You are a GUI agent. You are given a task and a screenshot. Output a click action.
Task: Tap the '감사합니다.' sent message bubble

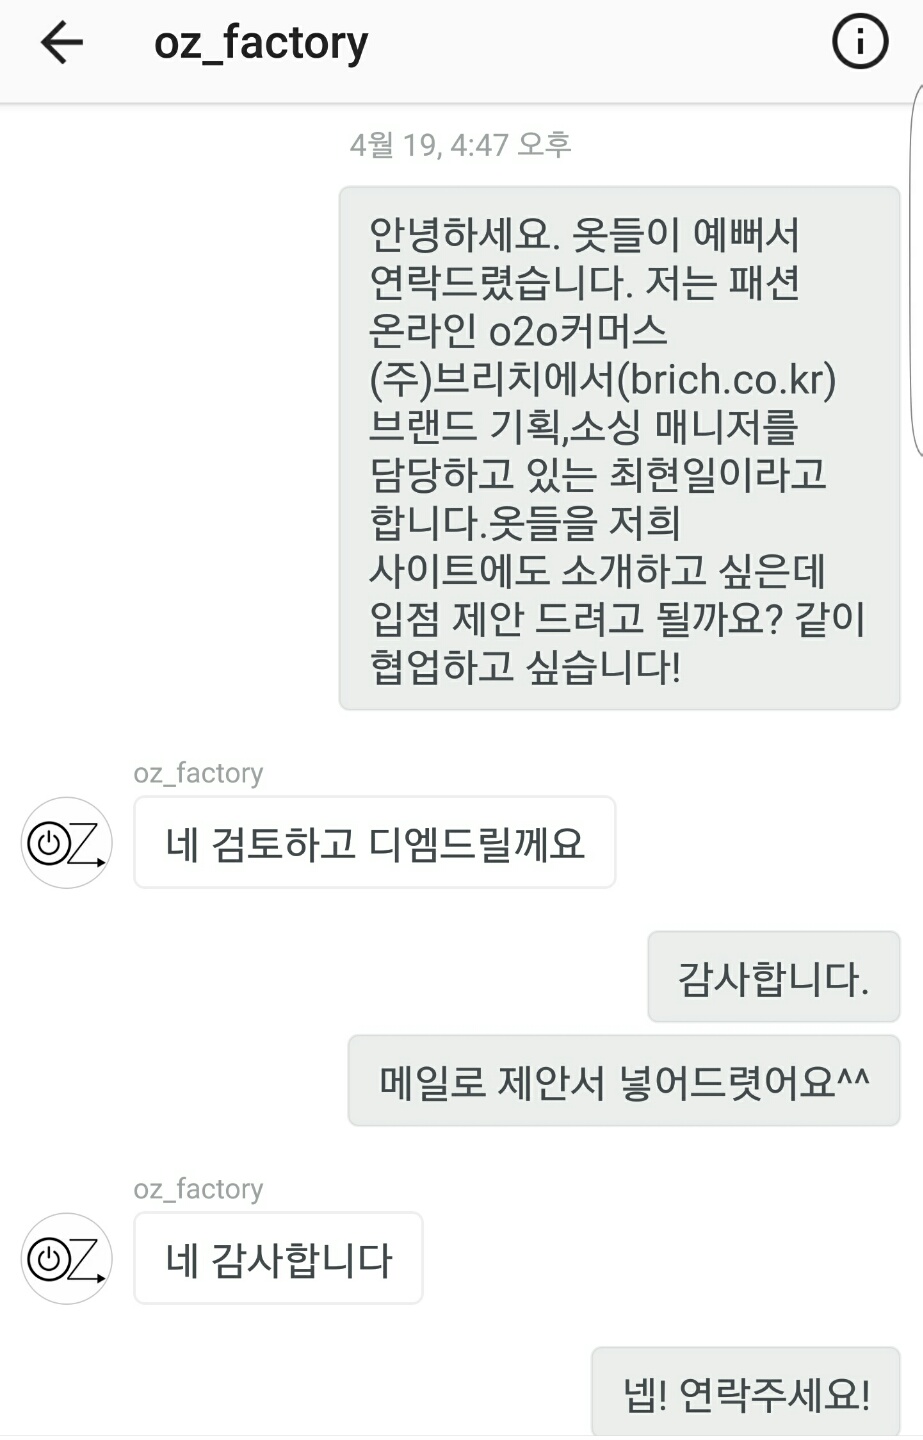coord(774,977)
